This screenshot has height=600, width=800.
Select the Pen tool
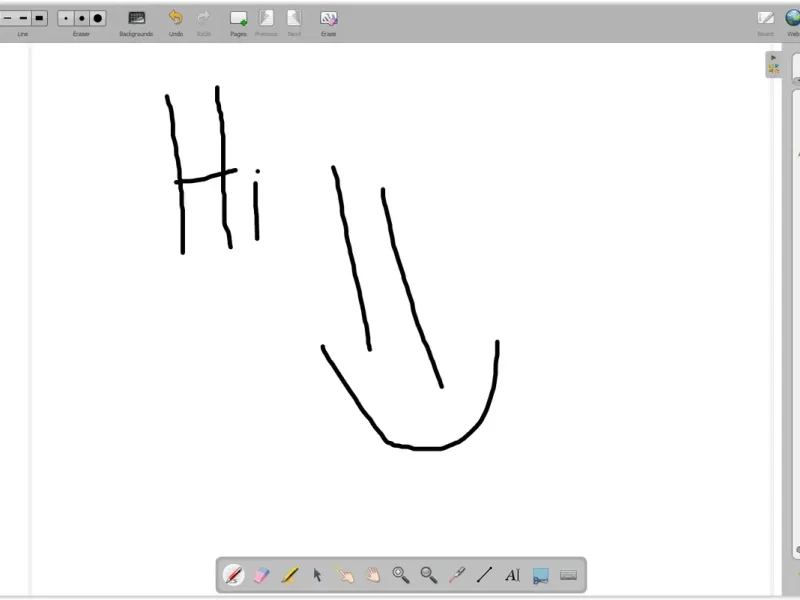point(234,575)
